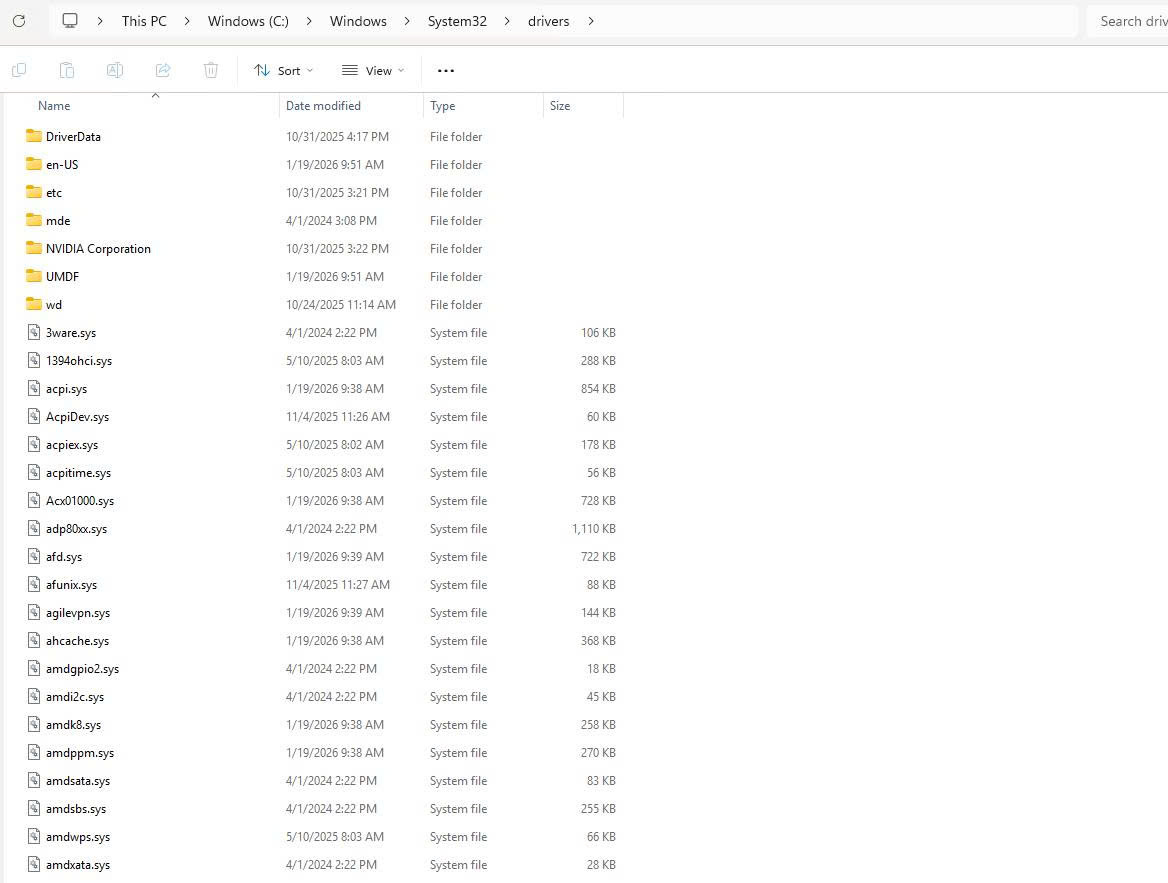
Task: Go to Windows (C:) breadcrumb
Action: click(x=248, y=21)
